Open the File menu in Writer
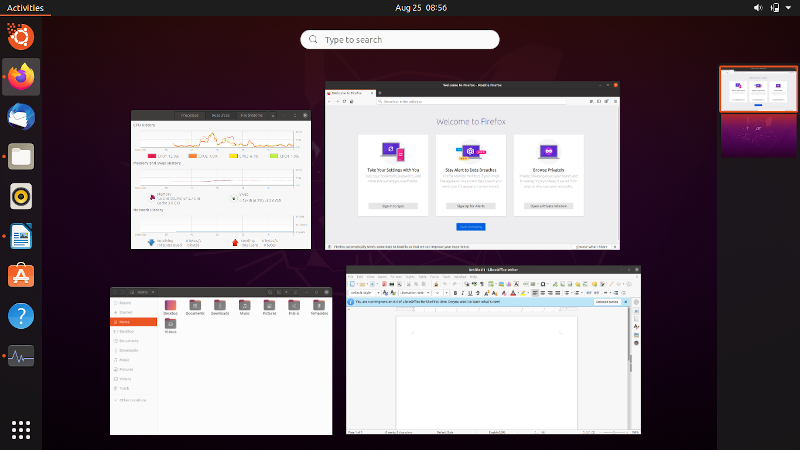The image size is (800, 450). click(351, 277)
